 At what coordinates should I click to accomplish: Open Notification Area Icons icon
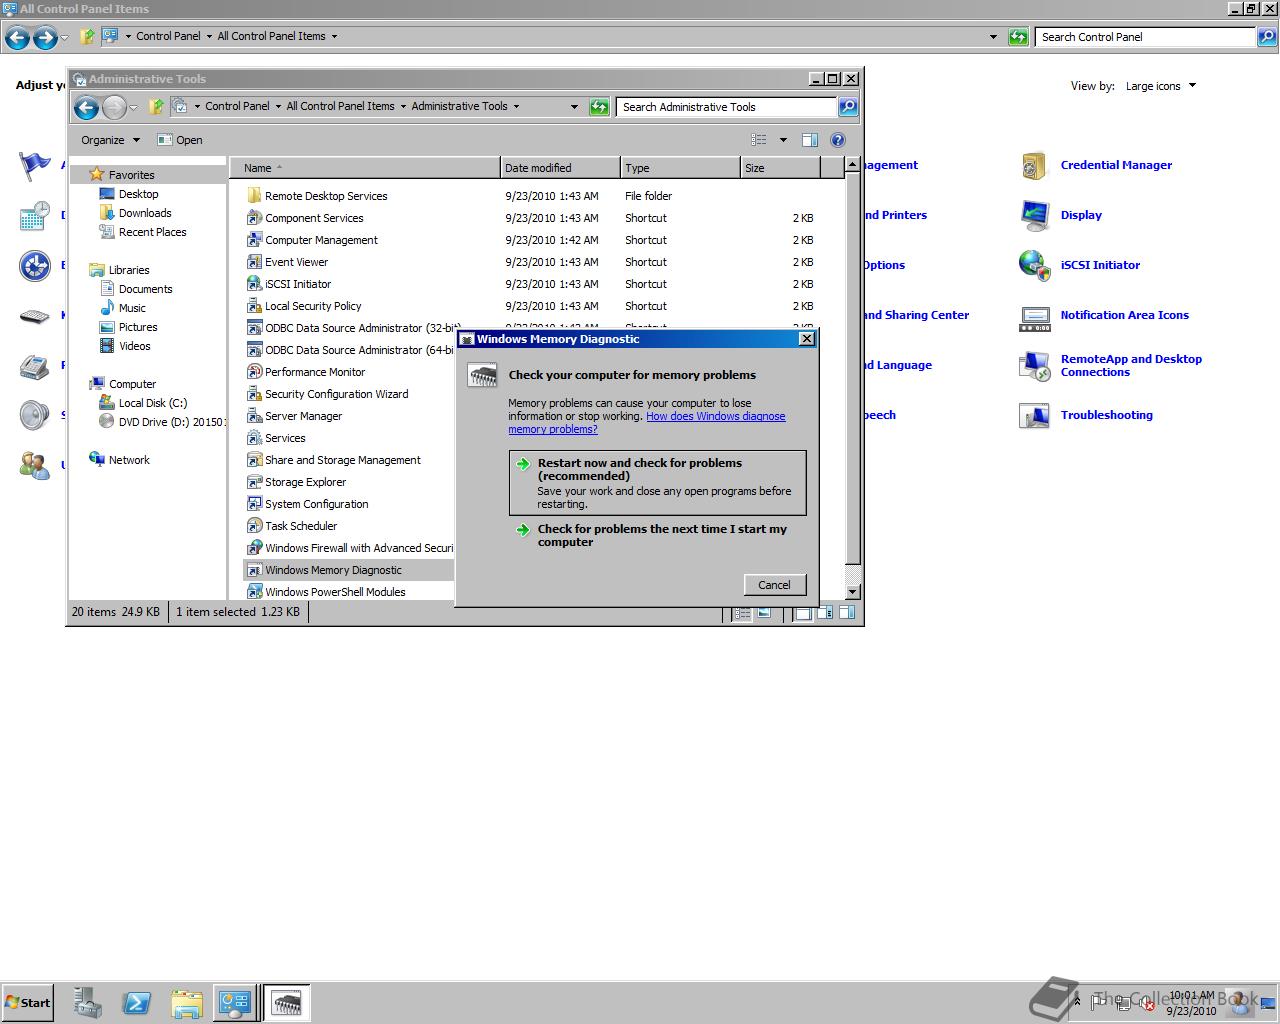click(x=1034, y=319)
